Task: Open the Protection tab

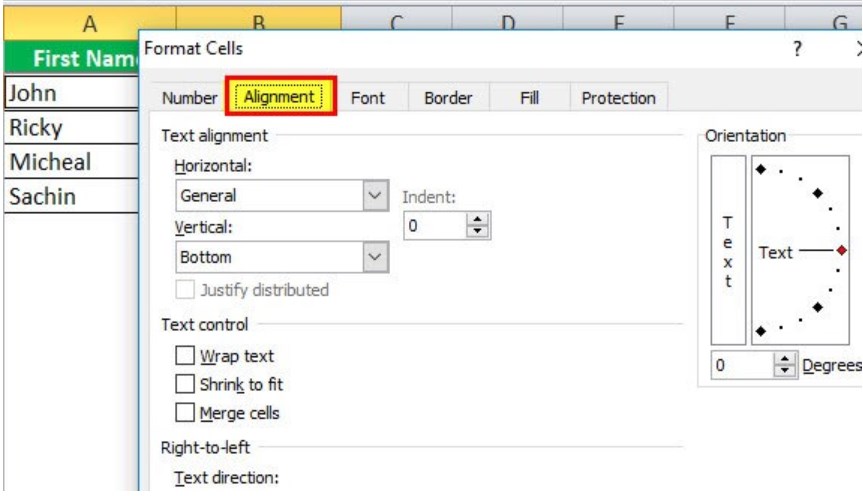Action: [x=619, y=98]
